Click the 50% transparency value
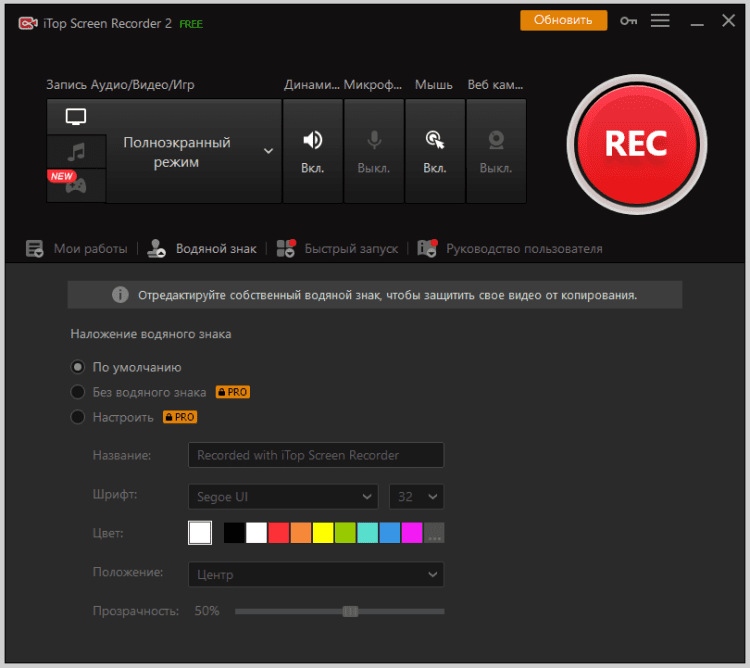 point(207,611)
